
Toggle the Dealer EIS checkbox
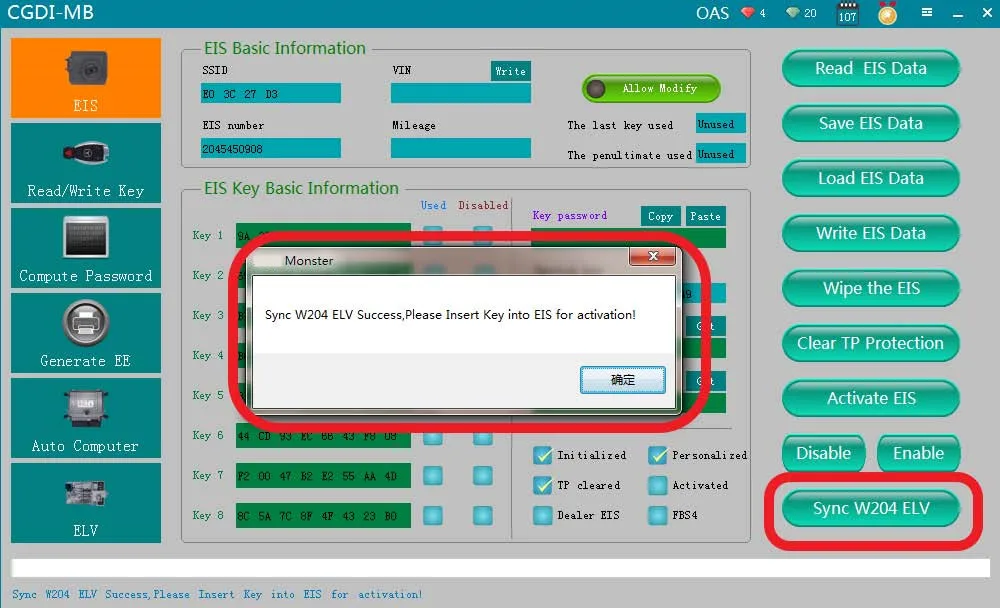[543, 515]
